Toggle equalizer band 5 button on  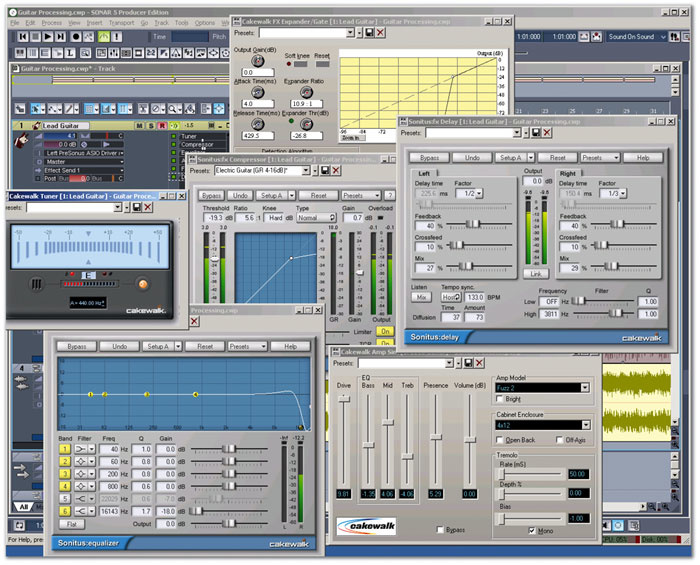(65, 499)
